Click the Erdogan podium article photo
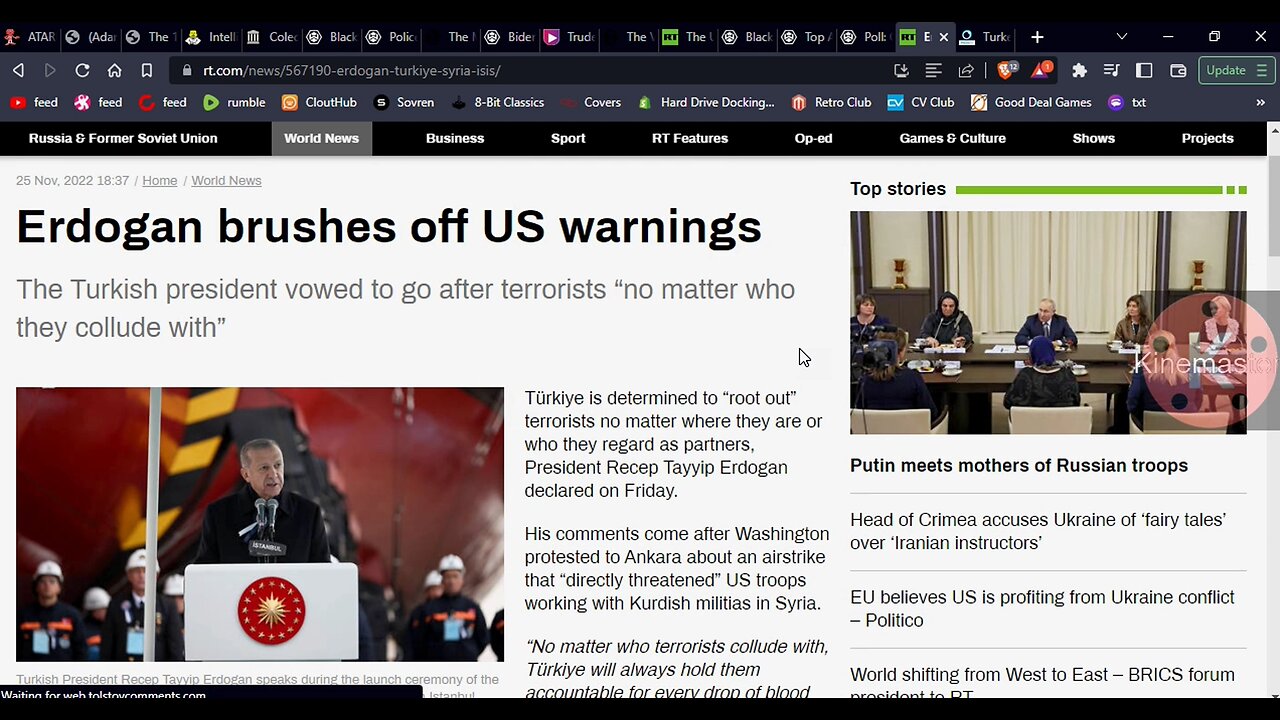This screenshot has height=720, width=1280. [x=260, y=524]
